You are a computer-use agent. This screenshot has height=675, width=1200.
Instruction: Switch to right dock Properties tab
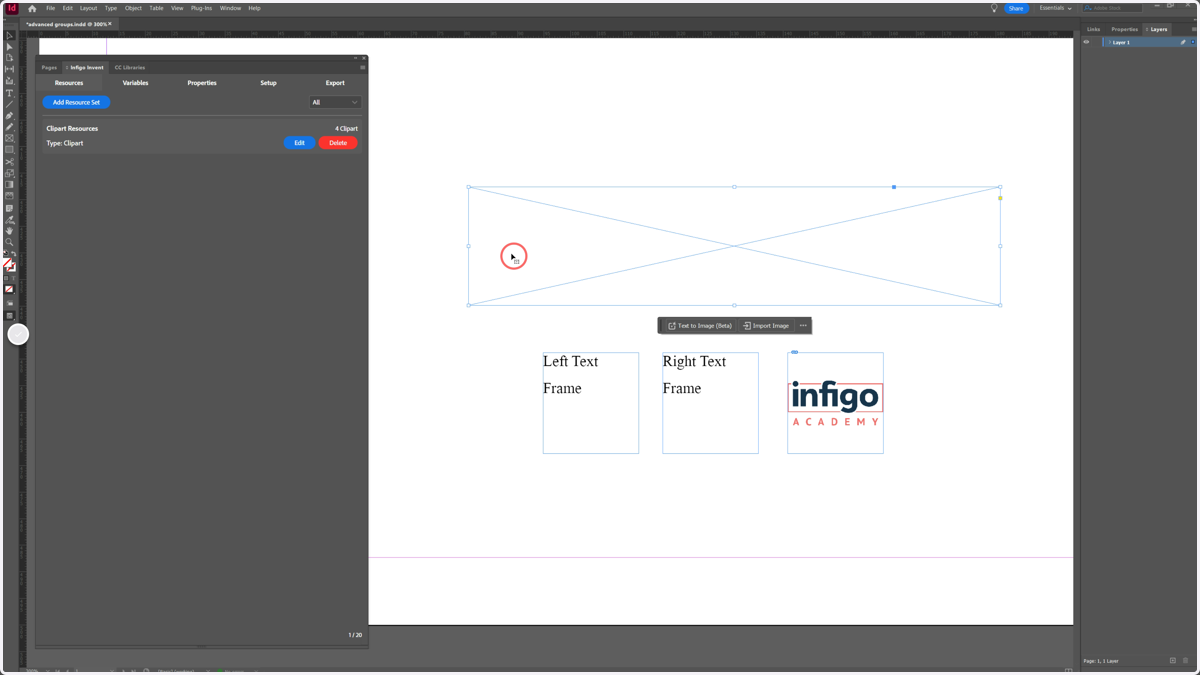pyautogui.click(x=1124, y=29)
